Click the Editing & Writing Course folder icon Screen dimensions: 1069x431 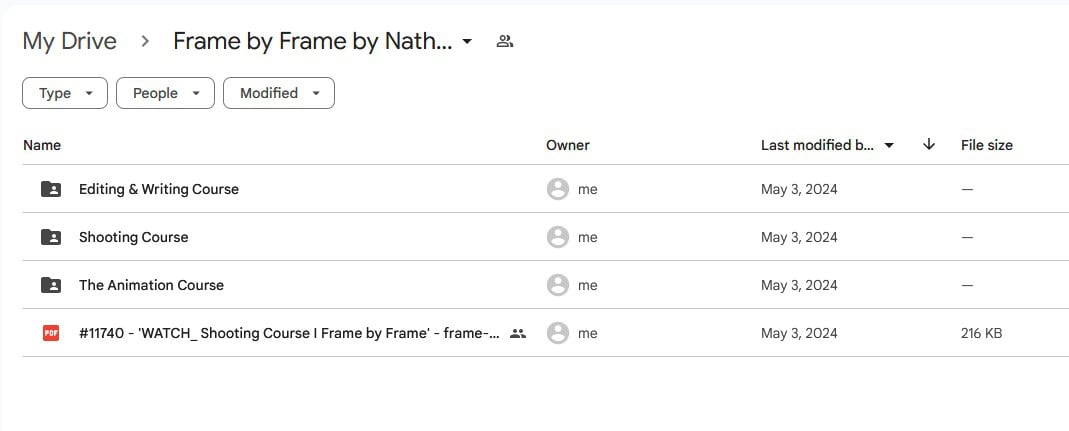click(51, 189)
